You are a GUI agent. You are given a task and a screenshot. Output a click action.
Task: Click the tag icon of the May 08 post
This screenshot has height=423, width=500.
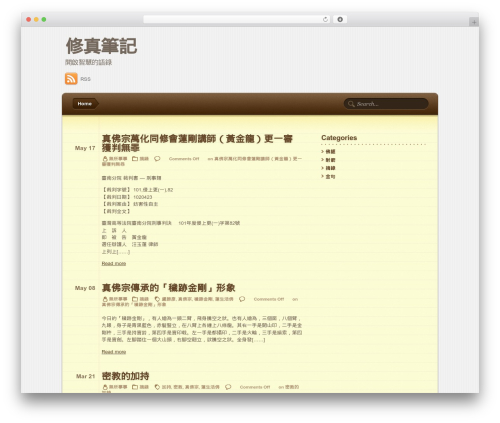click(x=157, y=299)
